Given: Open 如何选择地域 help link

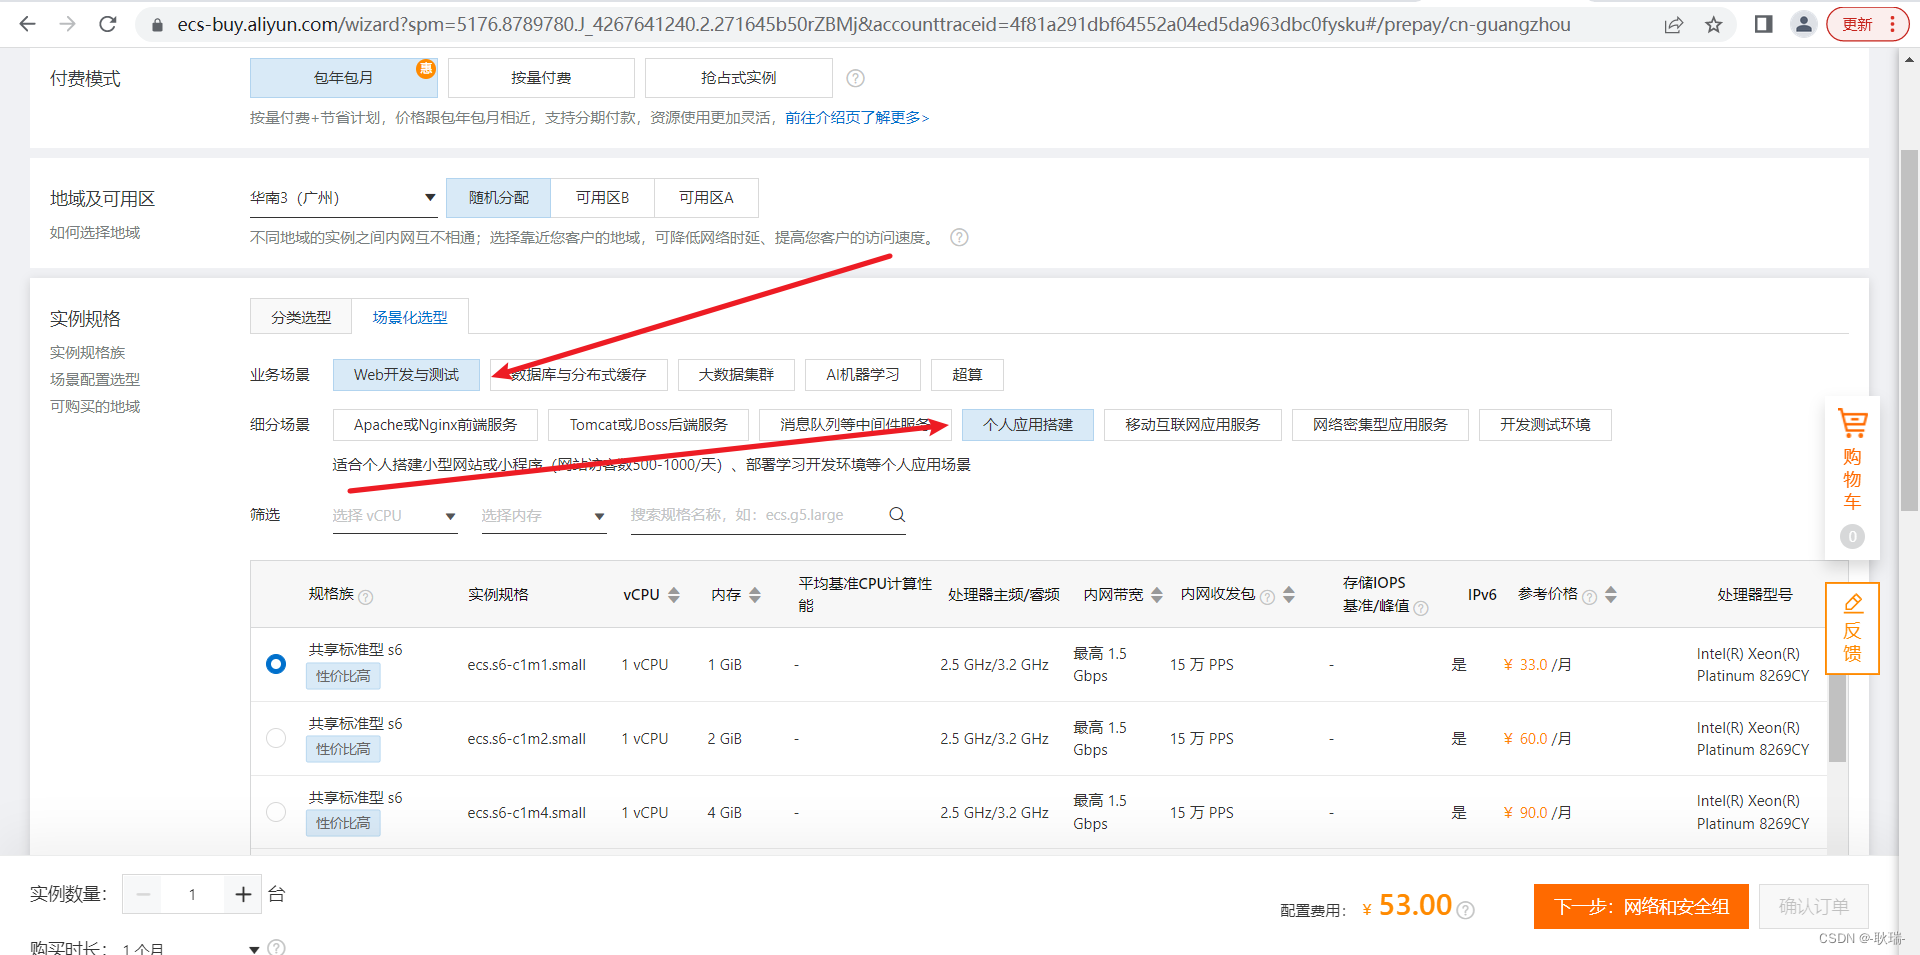Looking at the screenshot, I should pos(95,232).
